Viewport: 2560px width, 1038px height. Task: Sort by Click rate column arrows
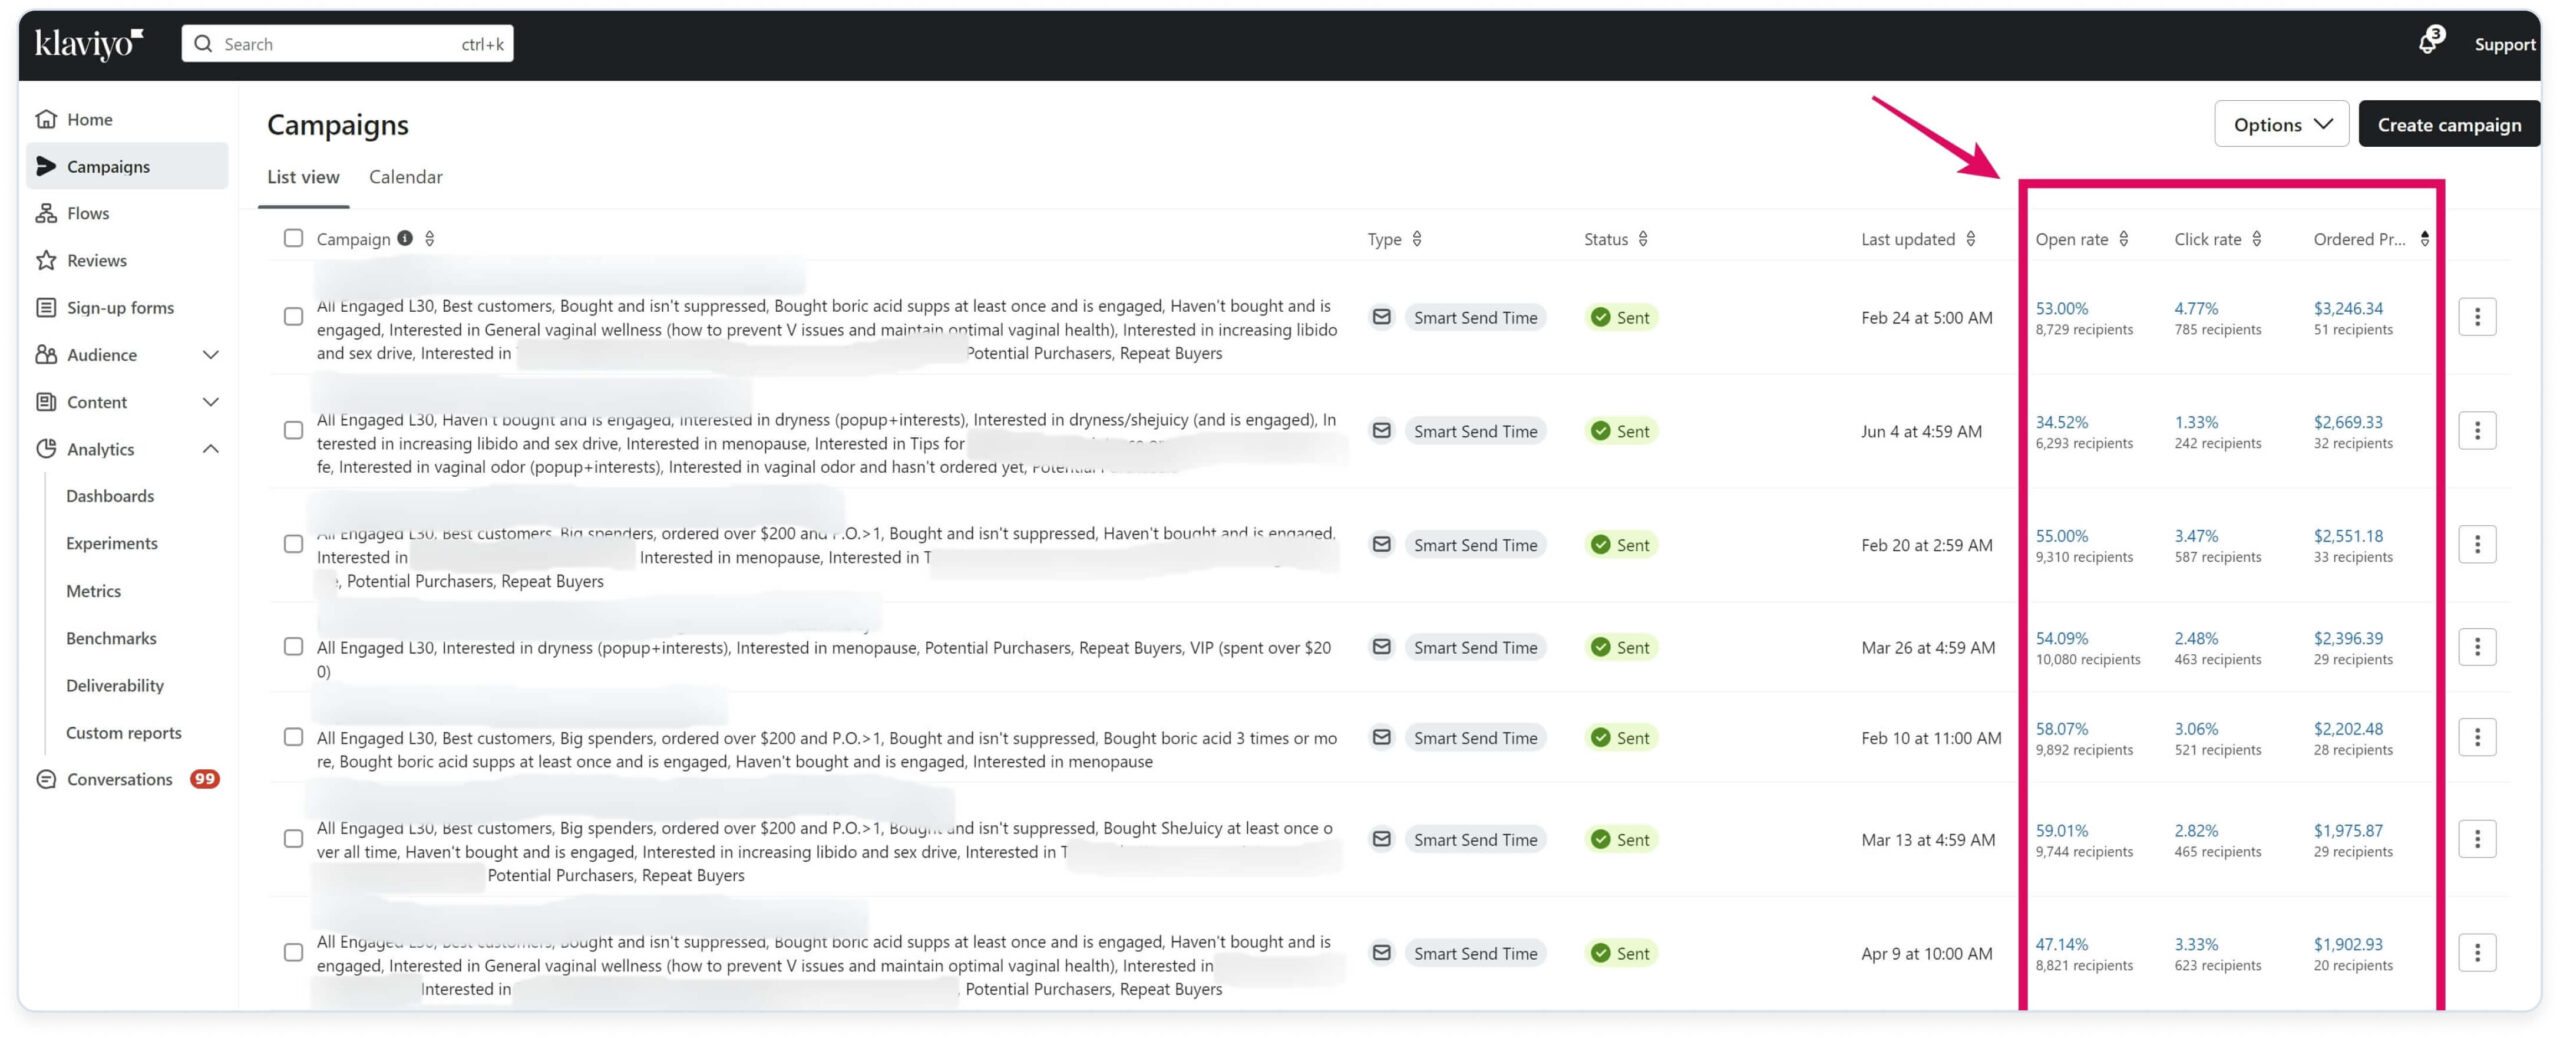coord(2256,239)
